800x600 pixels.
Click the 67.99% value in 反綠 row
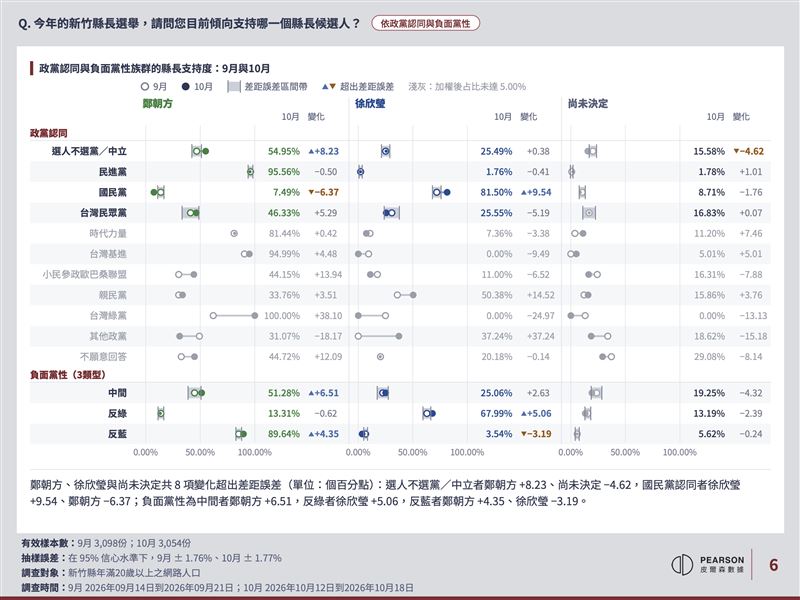pos(496,413)
